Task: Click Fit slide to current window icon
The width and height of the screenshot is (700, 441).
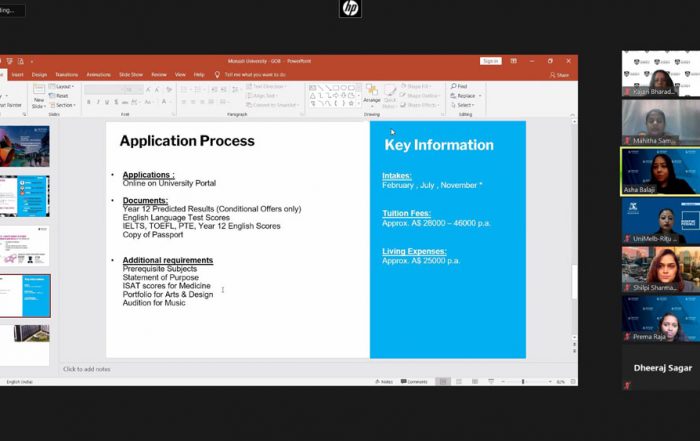Action: (x=573, y=382)
